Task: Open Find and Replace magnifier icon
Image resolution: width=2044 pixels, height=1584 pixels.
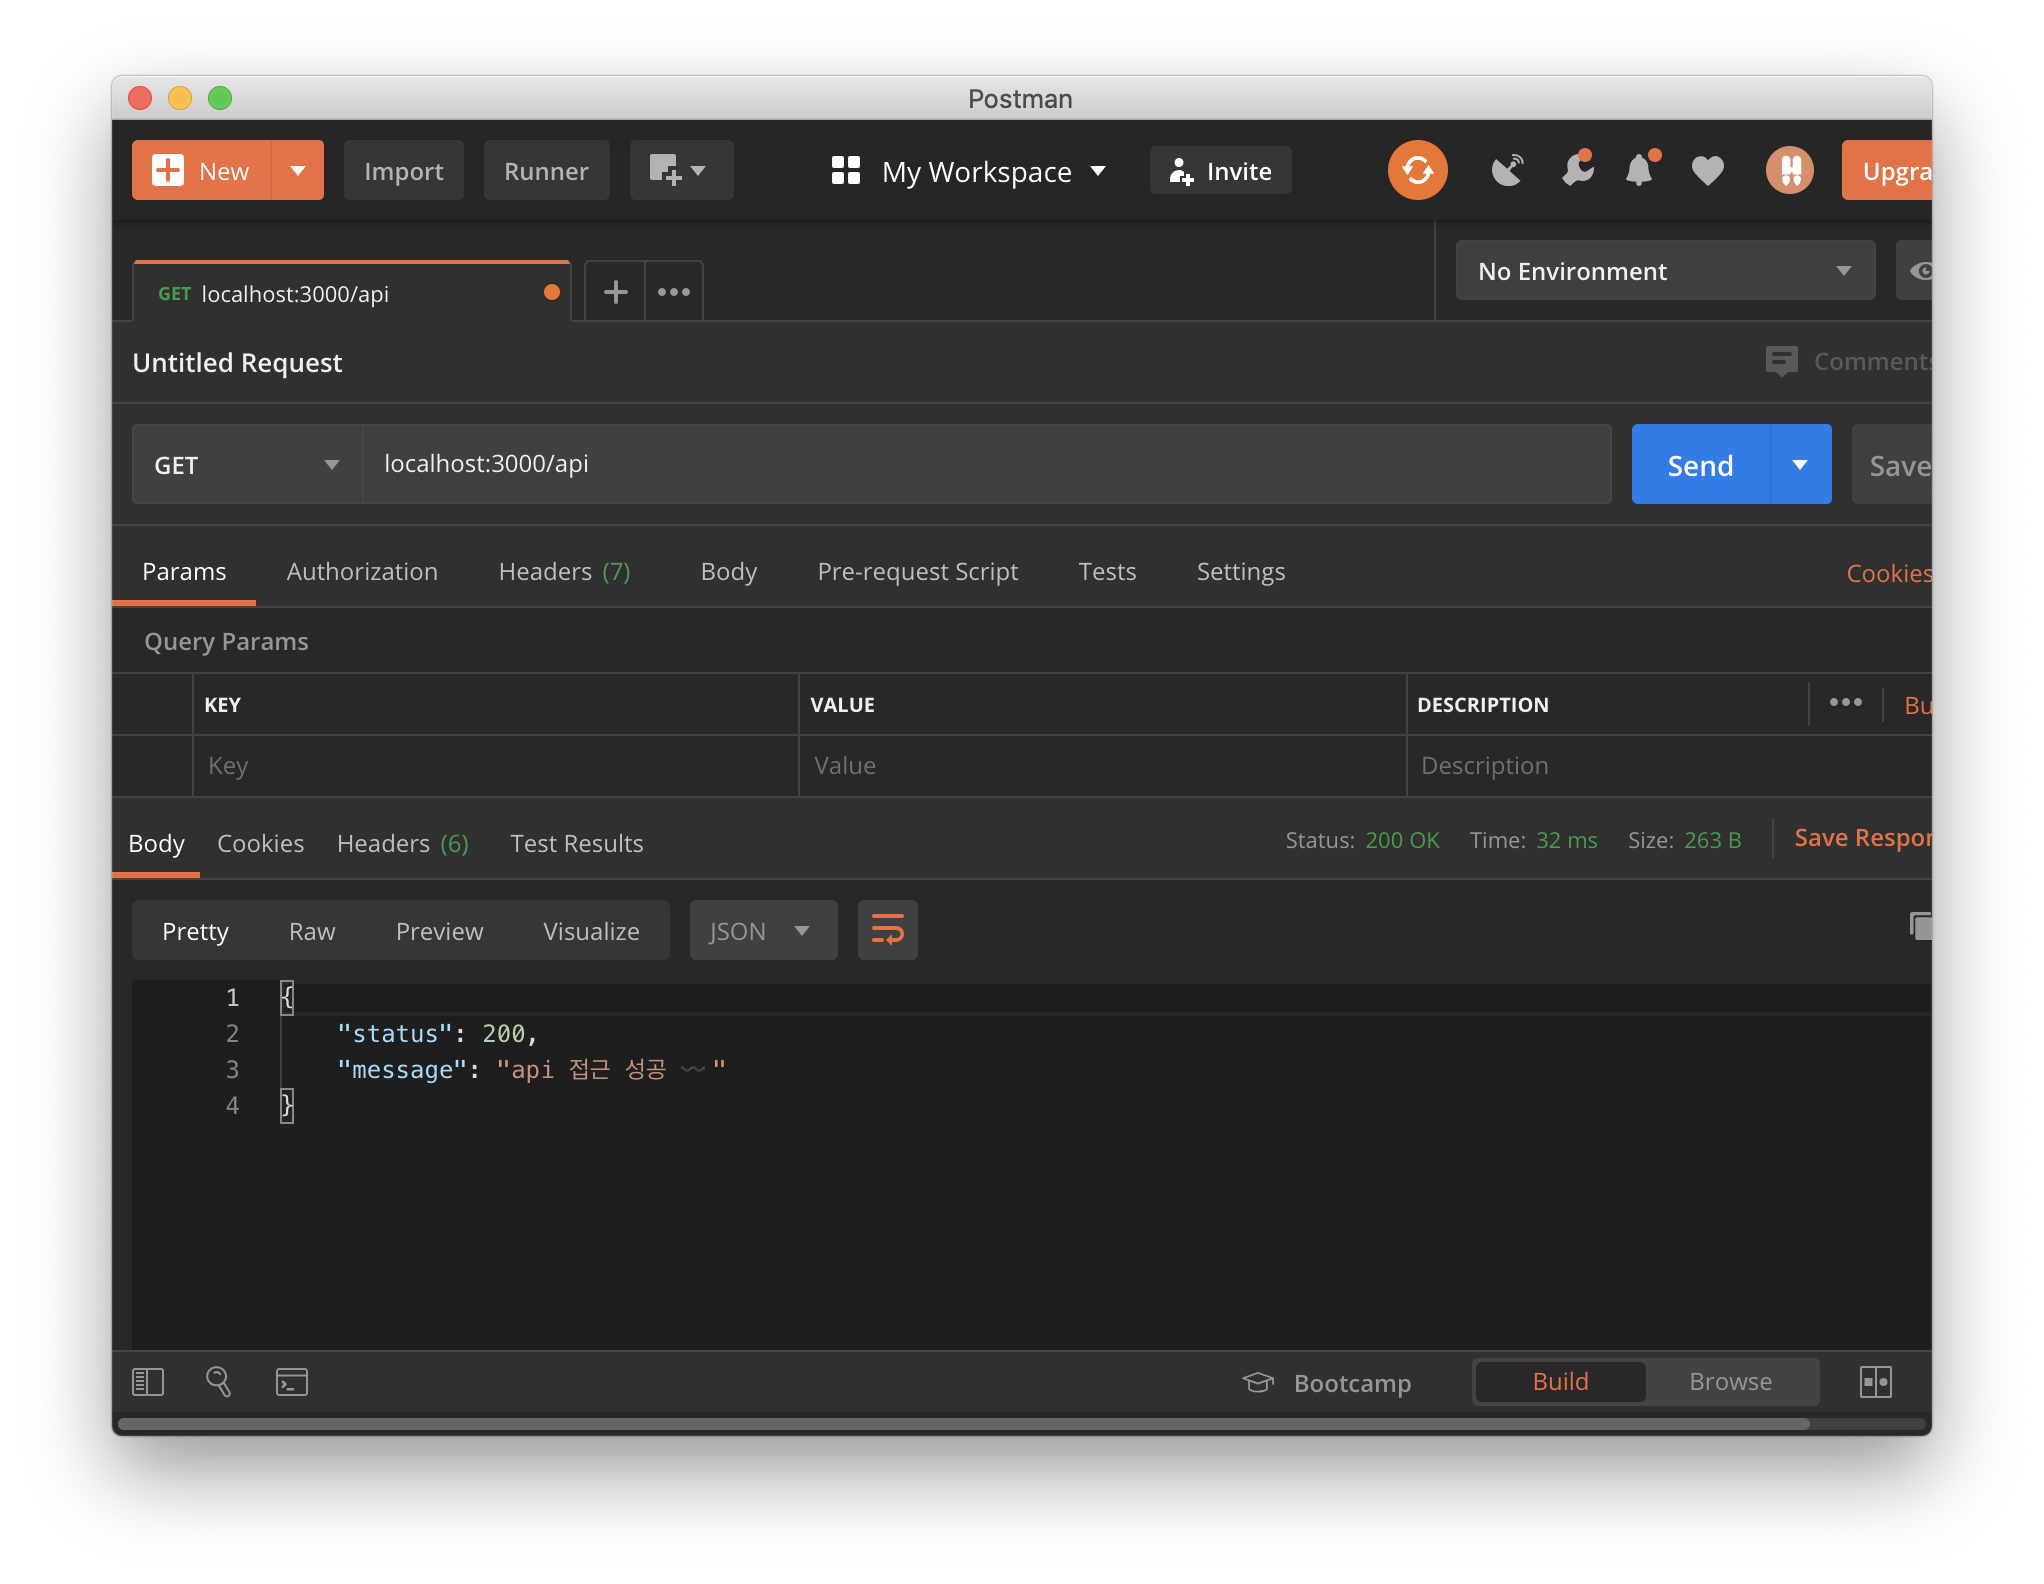Action: pyautogui.click(x=218, y=1382)
